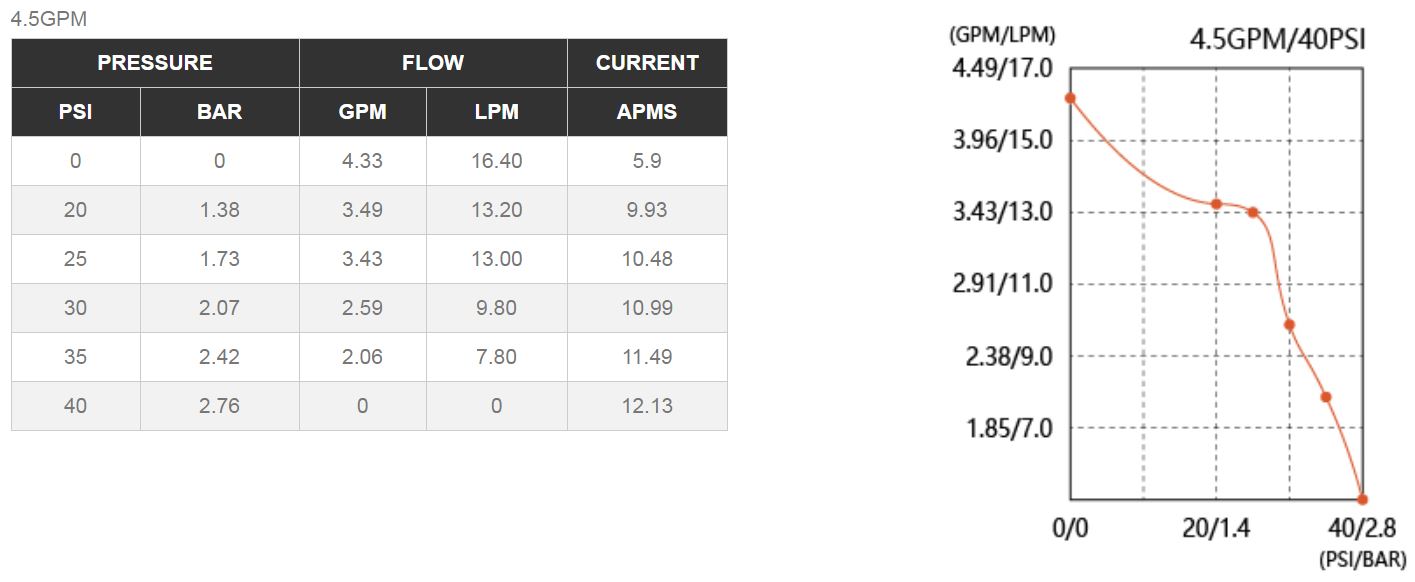This screenshot has height=582, width=1415.
Task: Click the 16.40 LPM table cell
Action: [x=497, y=161]
